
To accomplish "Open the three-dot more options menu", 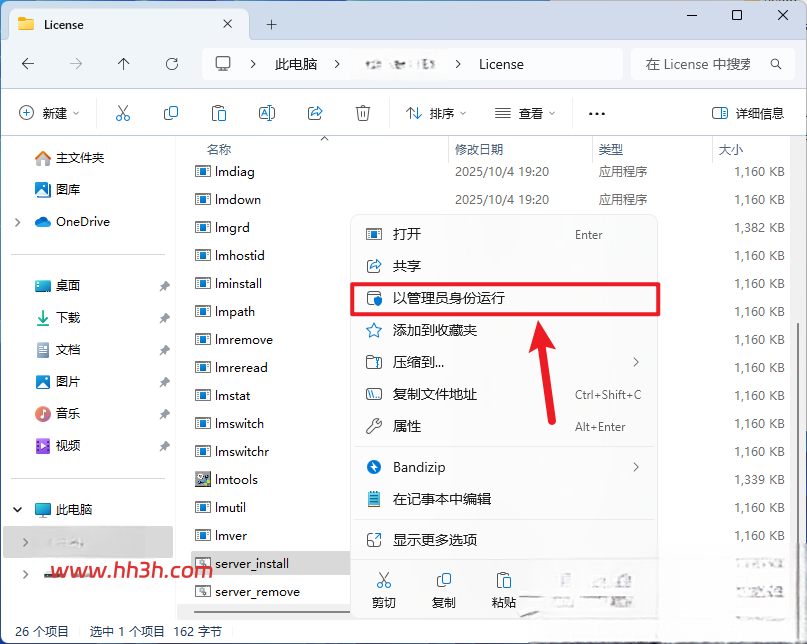I will point(597,113).
